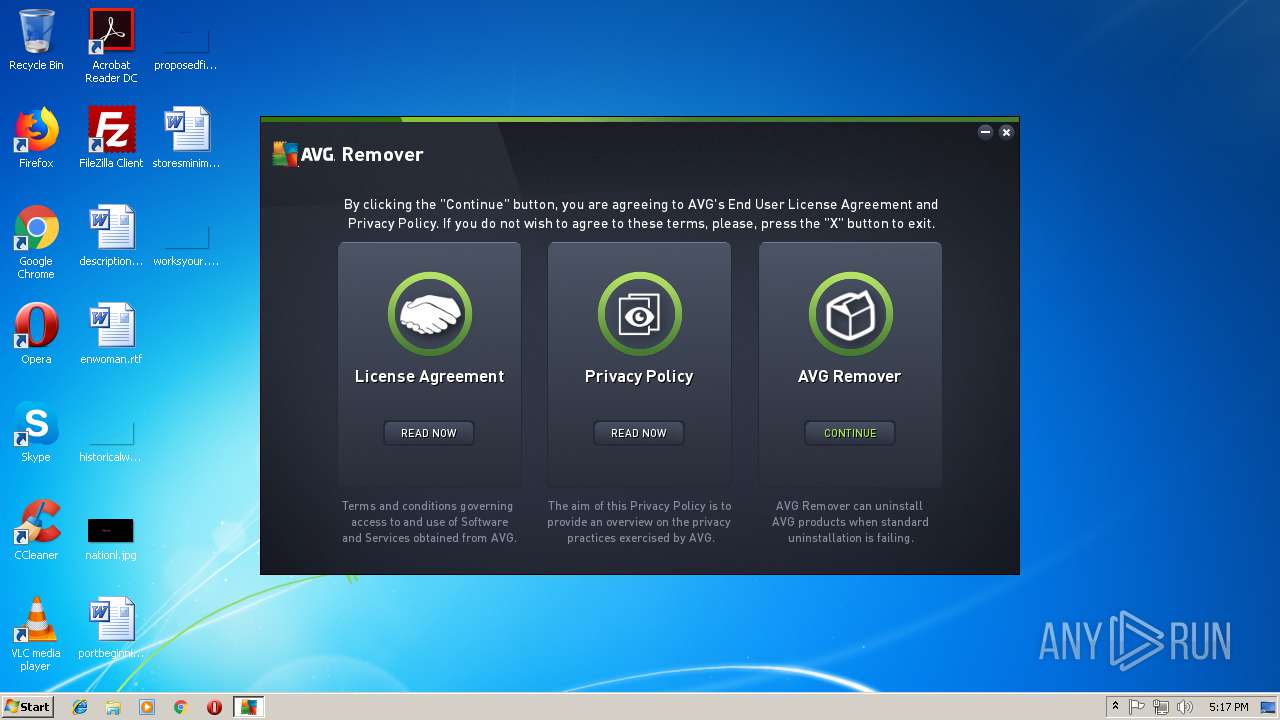
Task: Launch Chrome from the taskbar
Action: coord(181,707)
